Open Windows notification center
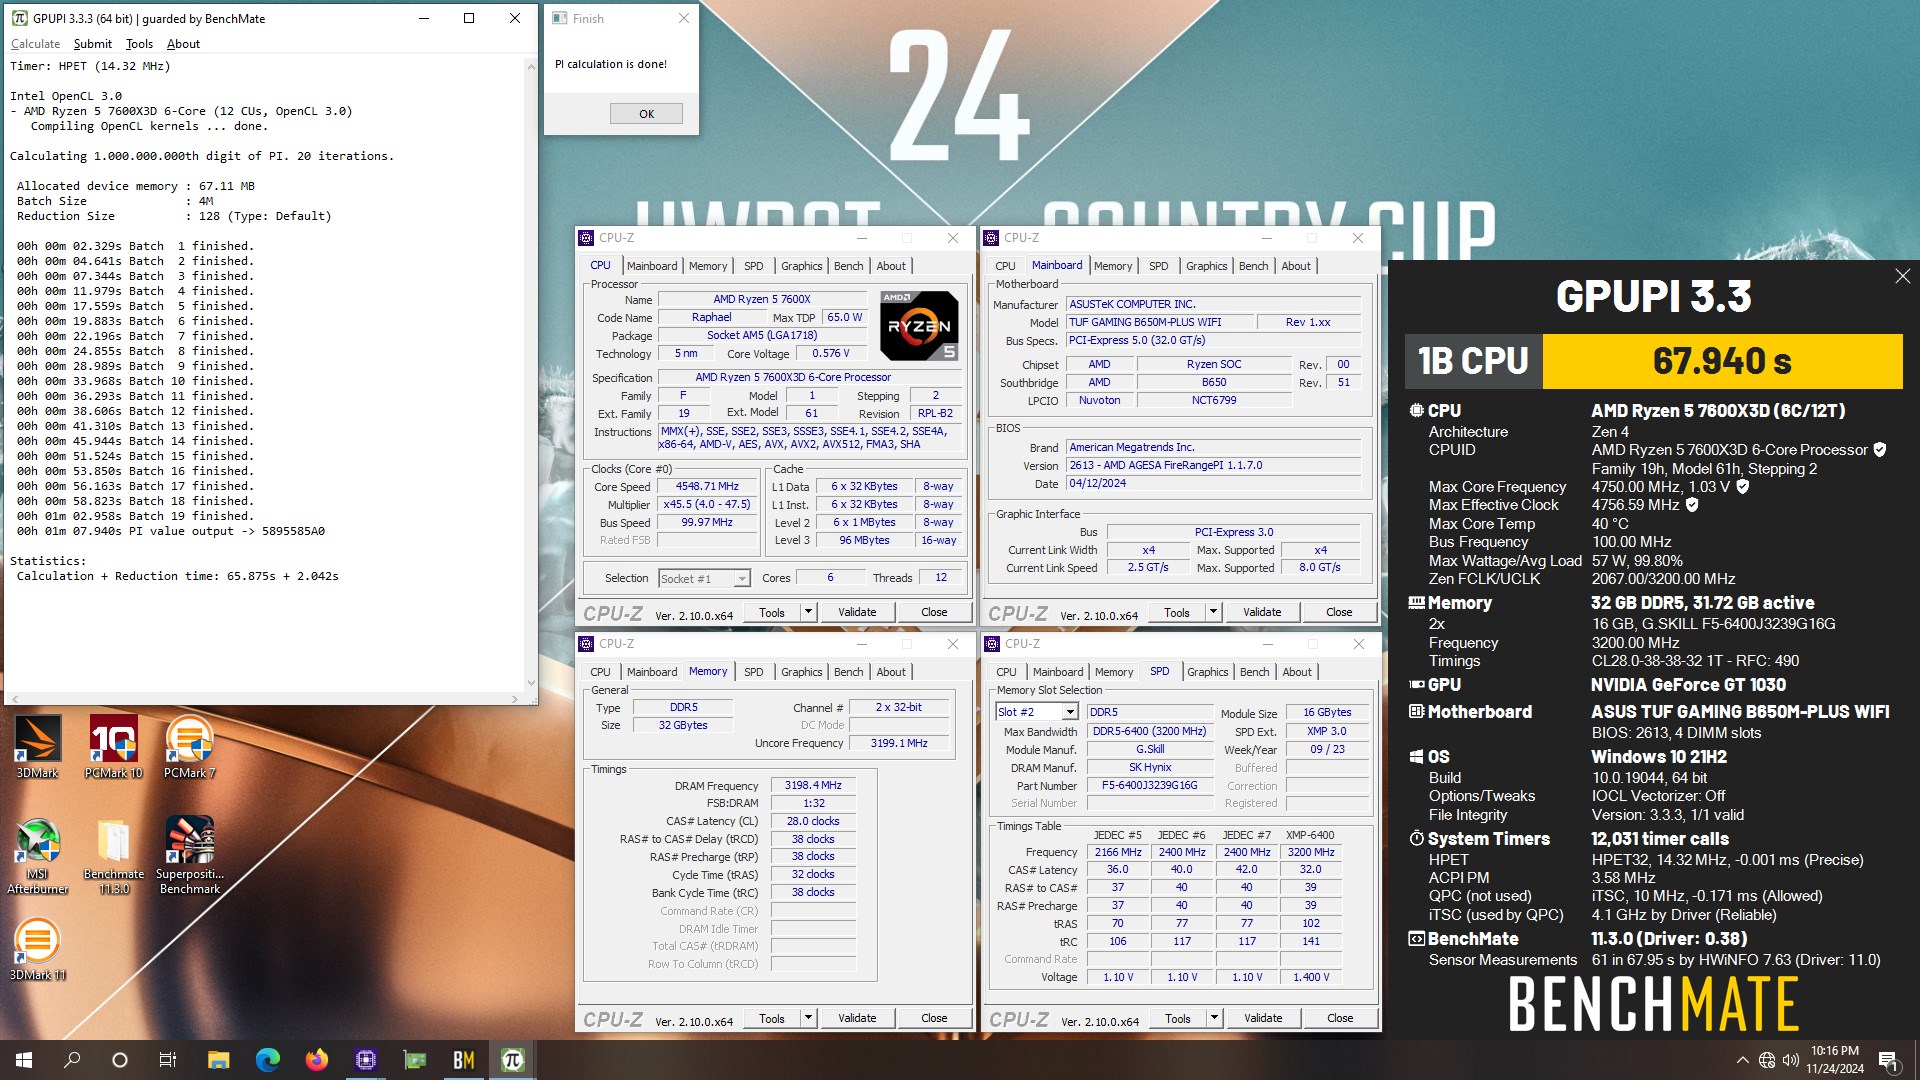The width and height of the screenshot is (1920, 1080). tap(1888, 1060)
